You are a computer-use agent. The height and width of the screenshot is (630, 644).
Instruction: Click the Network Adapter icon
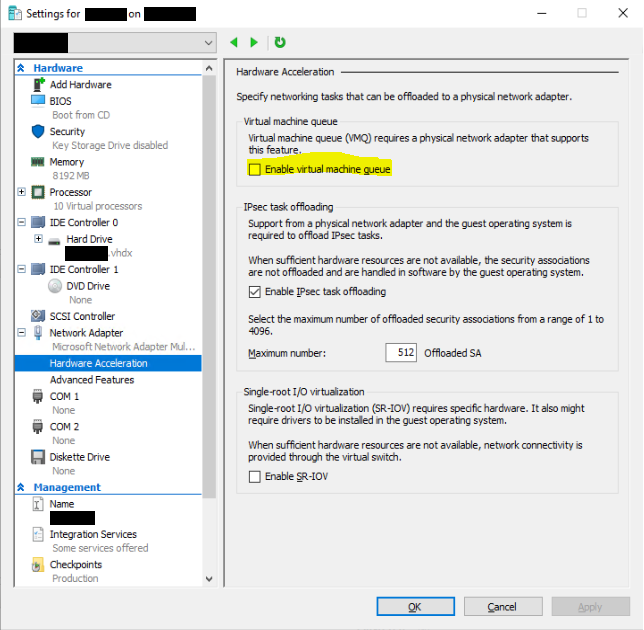point(38,332)
